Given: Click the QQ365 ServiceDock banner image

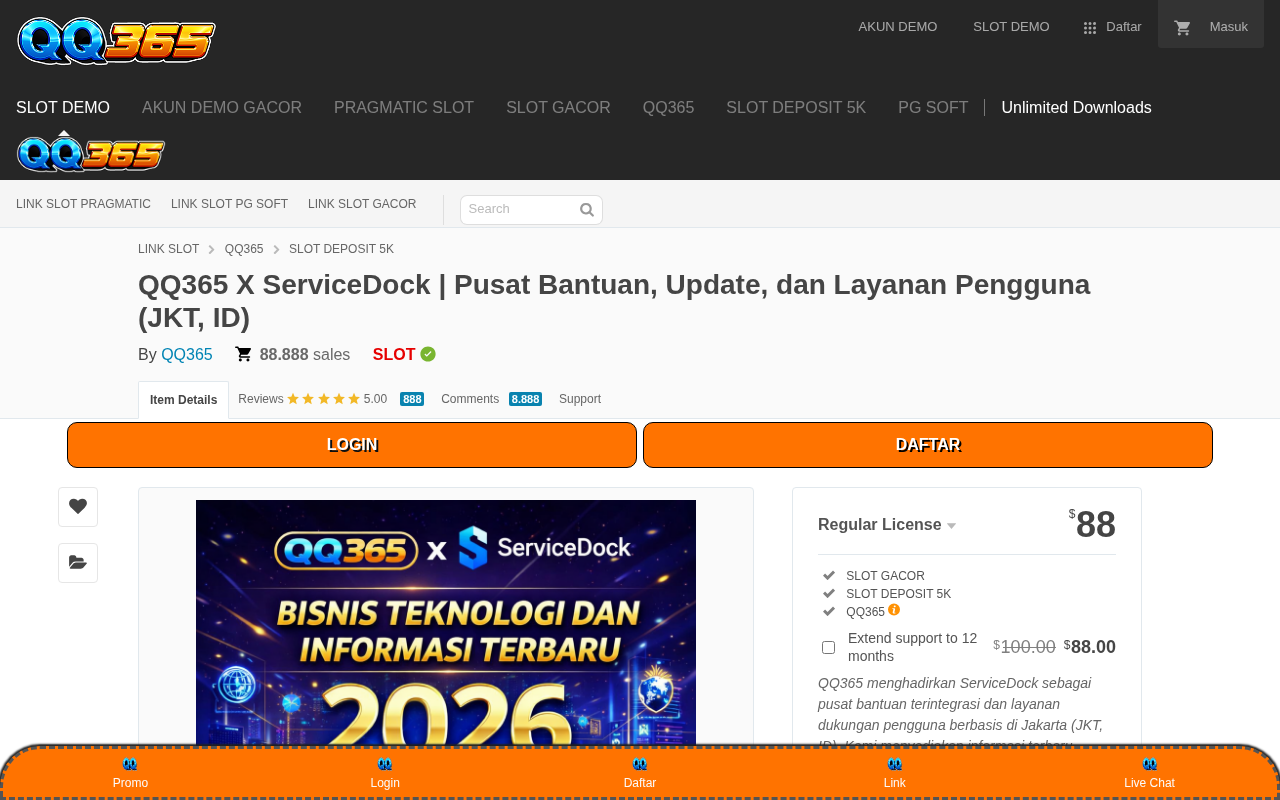Looking at the screenshot, I should [446, 622].
